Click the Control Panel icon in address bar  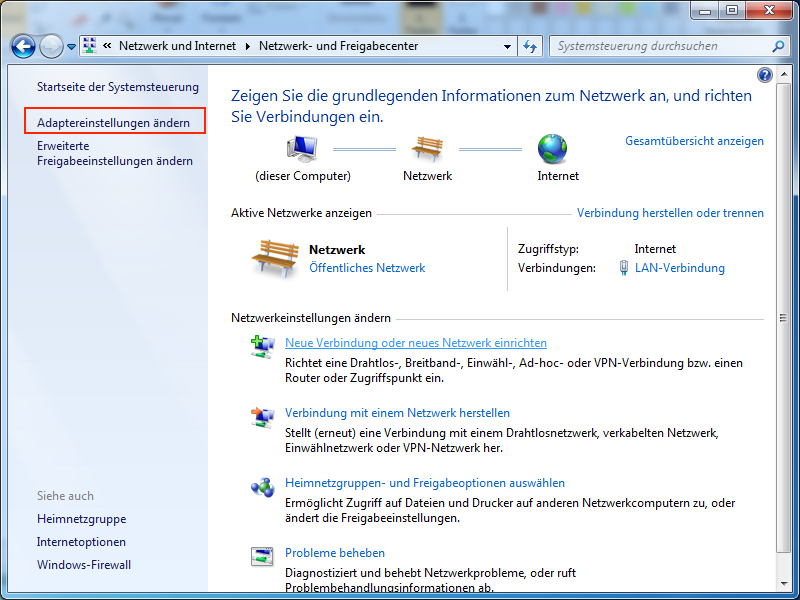(90, 45)
